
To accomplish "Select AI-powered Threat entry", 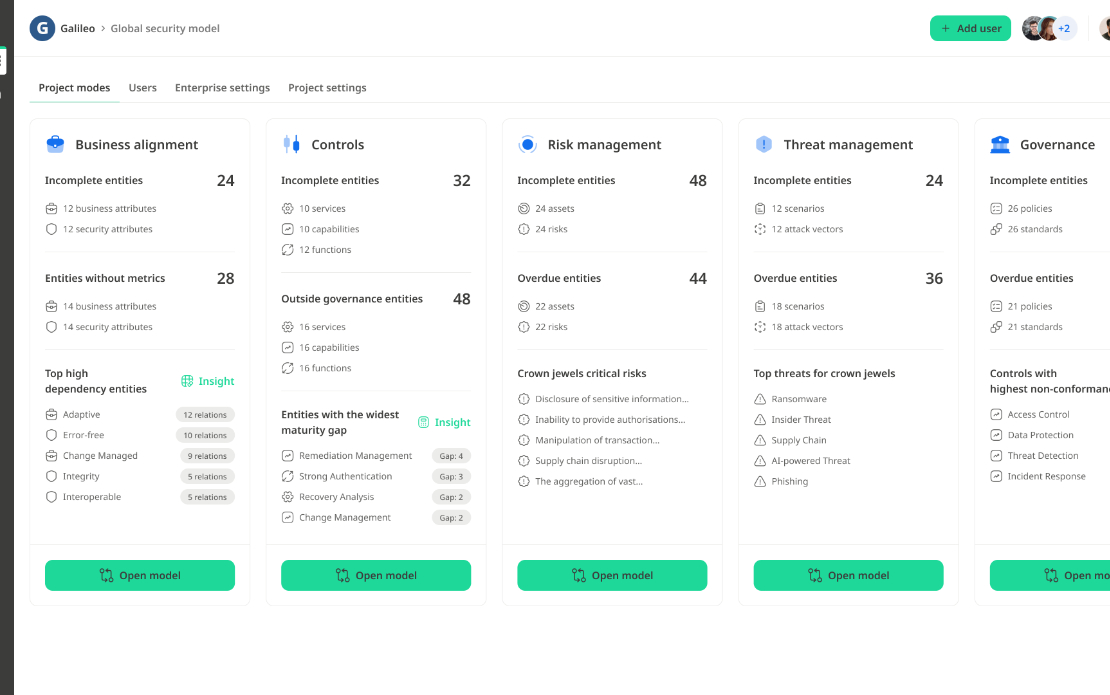I will 811,461.
